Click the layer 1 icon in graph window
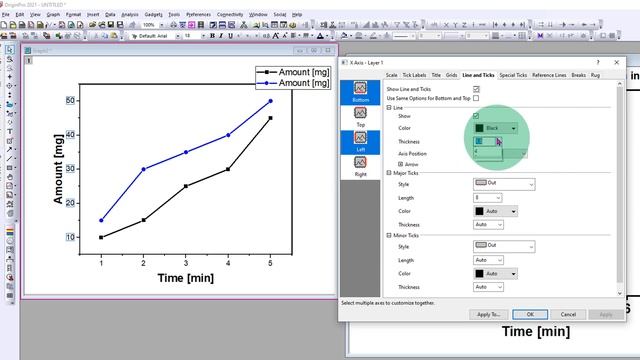This screenshot has width=640, height=360. [29, 60]
